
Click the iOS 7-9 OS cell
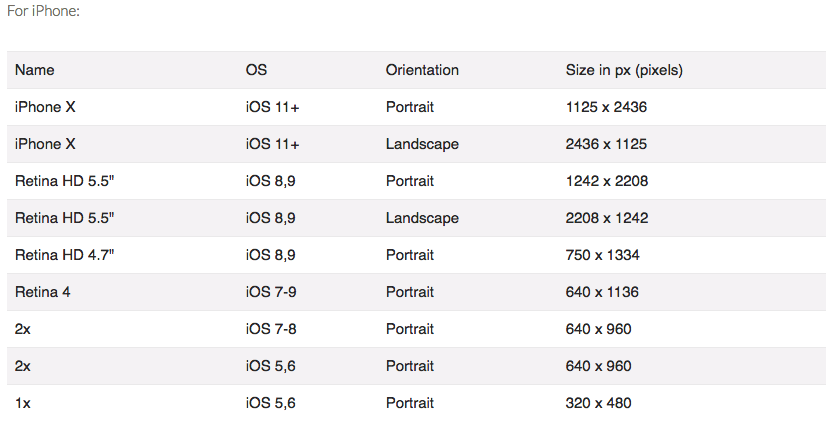click(271, 292)
